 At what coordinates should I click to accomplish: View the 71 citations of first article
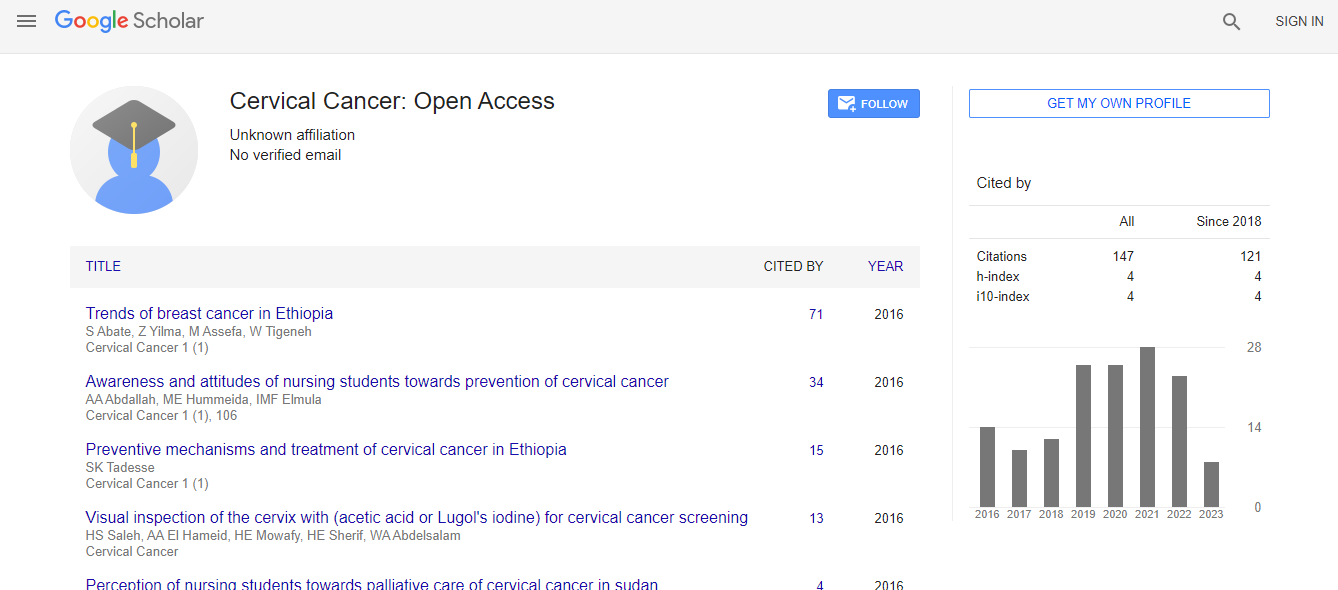816,314
